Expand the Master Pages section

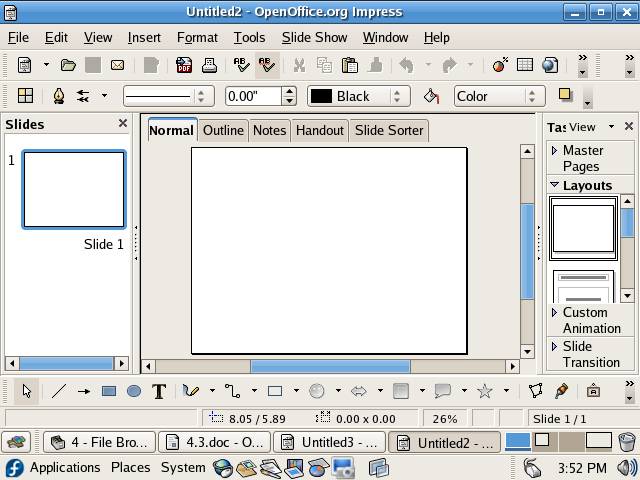click(582, 158)
